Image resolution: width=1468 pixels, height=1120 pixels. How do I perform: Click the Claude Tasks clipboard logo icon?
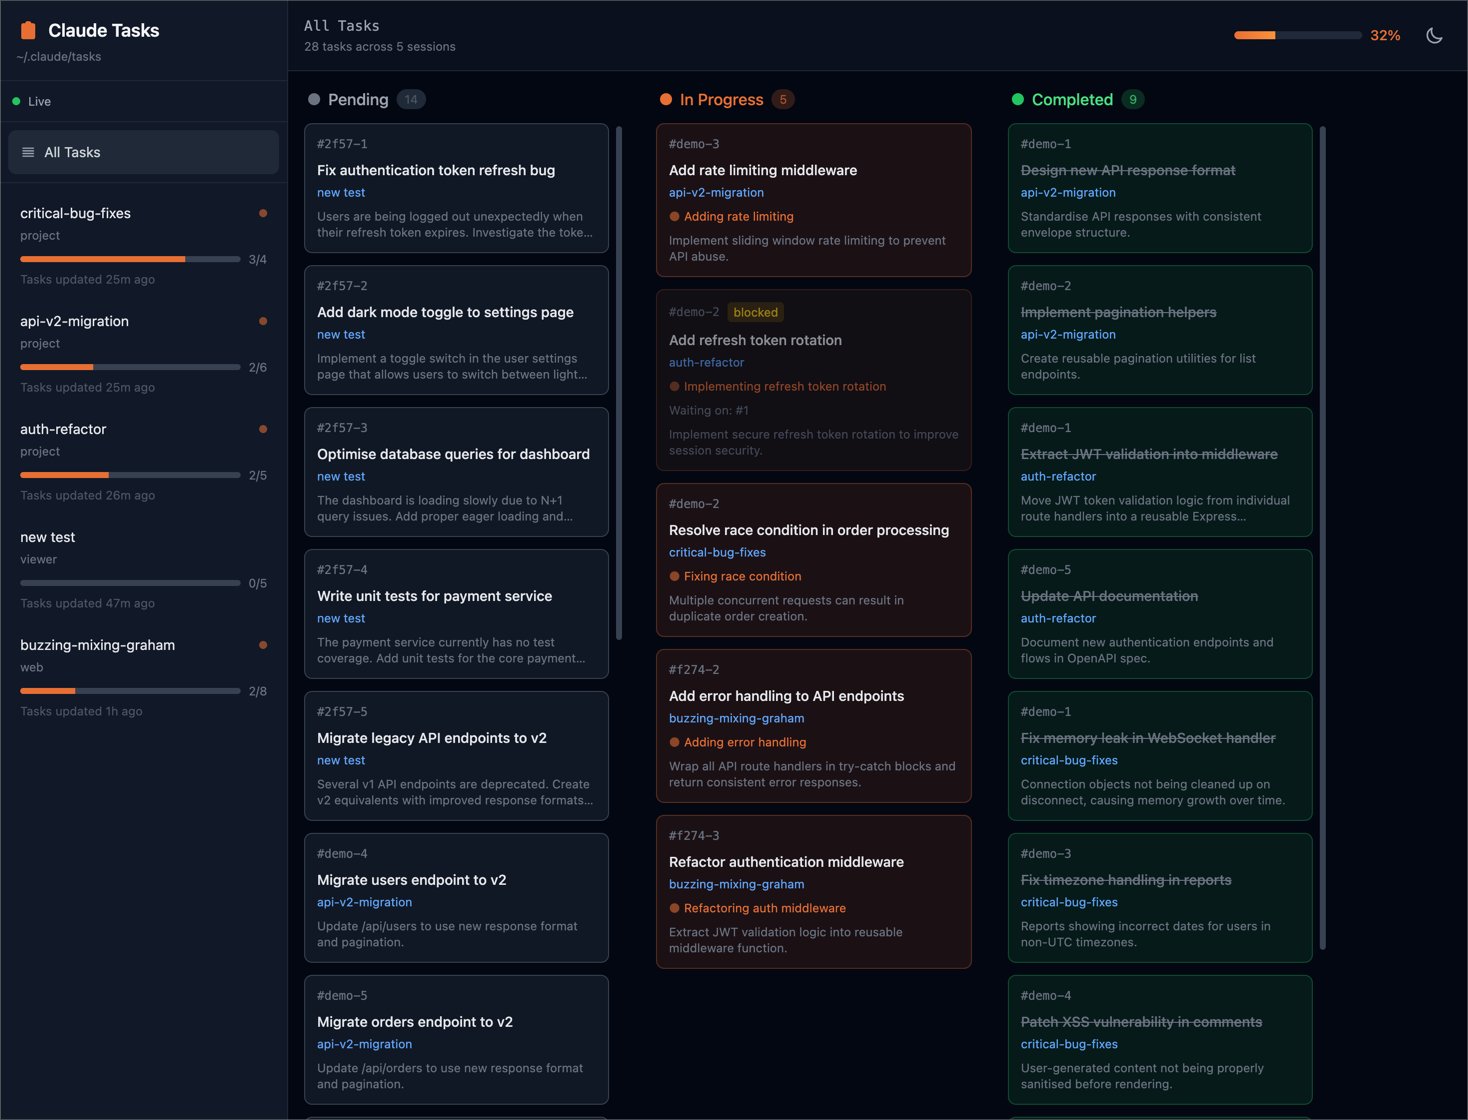point(28,31)
